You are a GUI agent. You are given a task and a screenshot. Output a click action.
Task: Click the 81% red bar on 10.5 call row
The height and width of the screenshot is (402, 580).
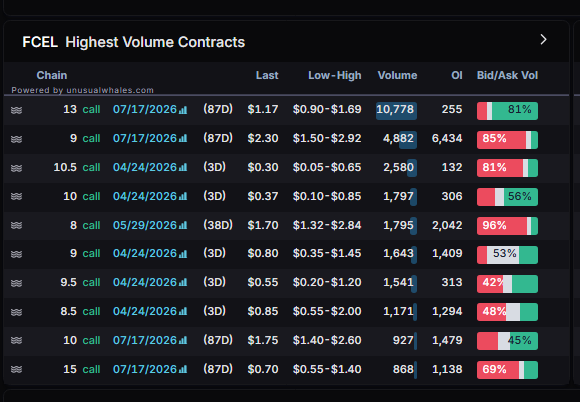pyautogui.click(x=507, y=168)
